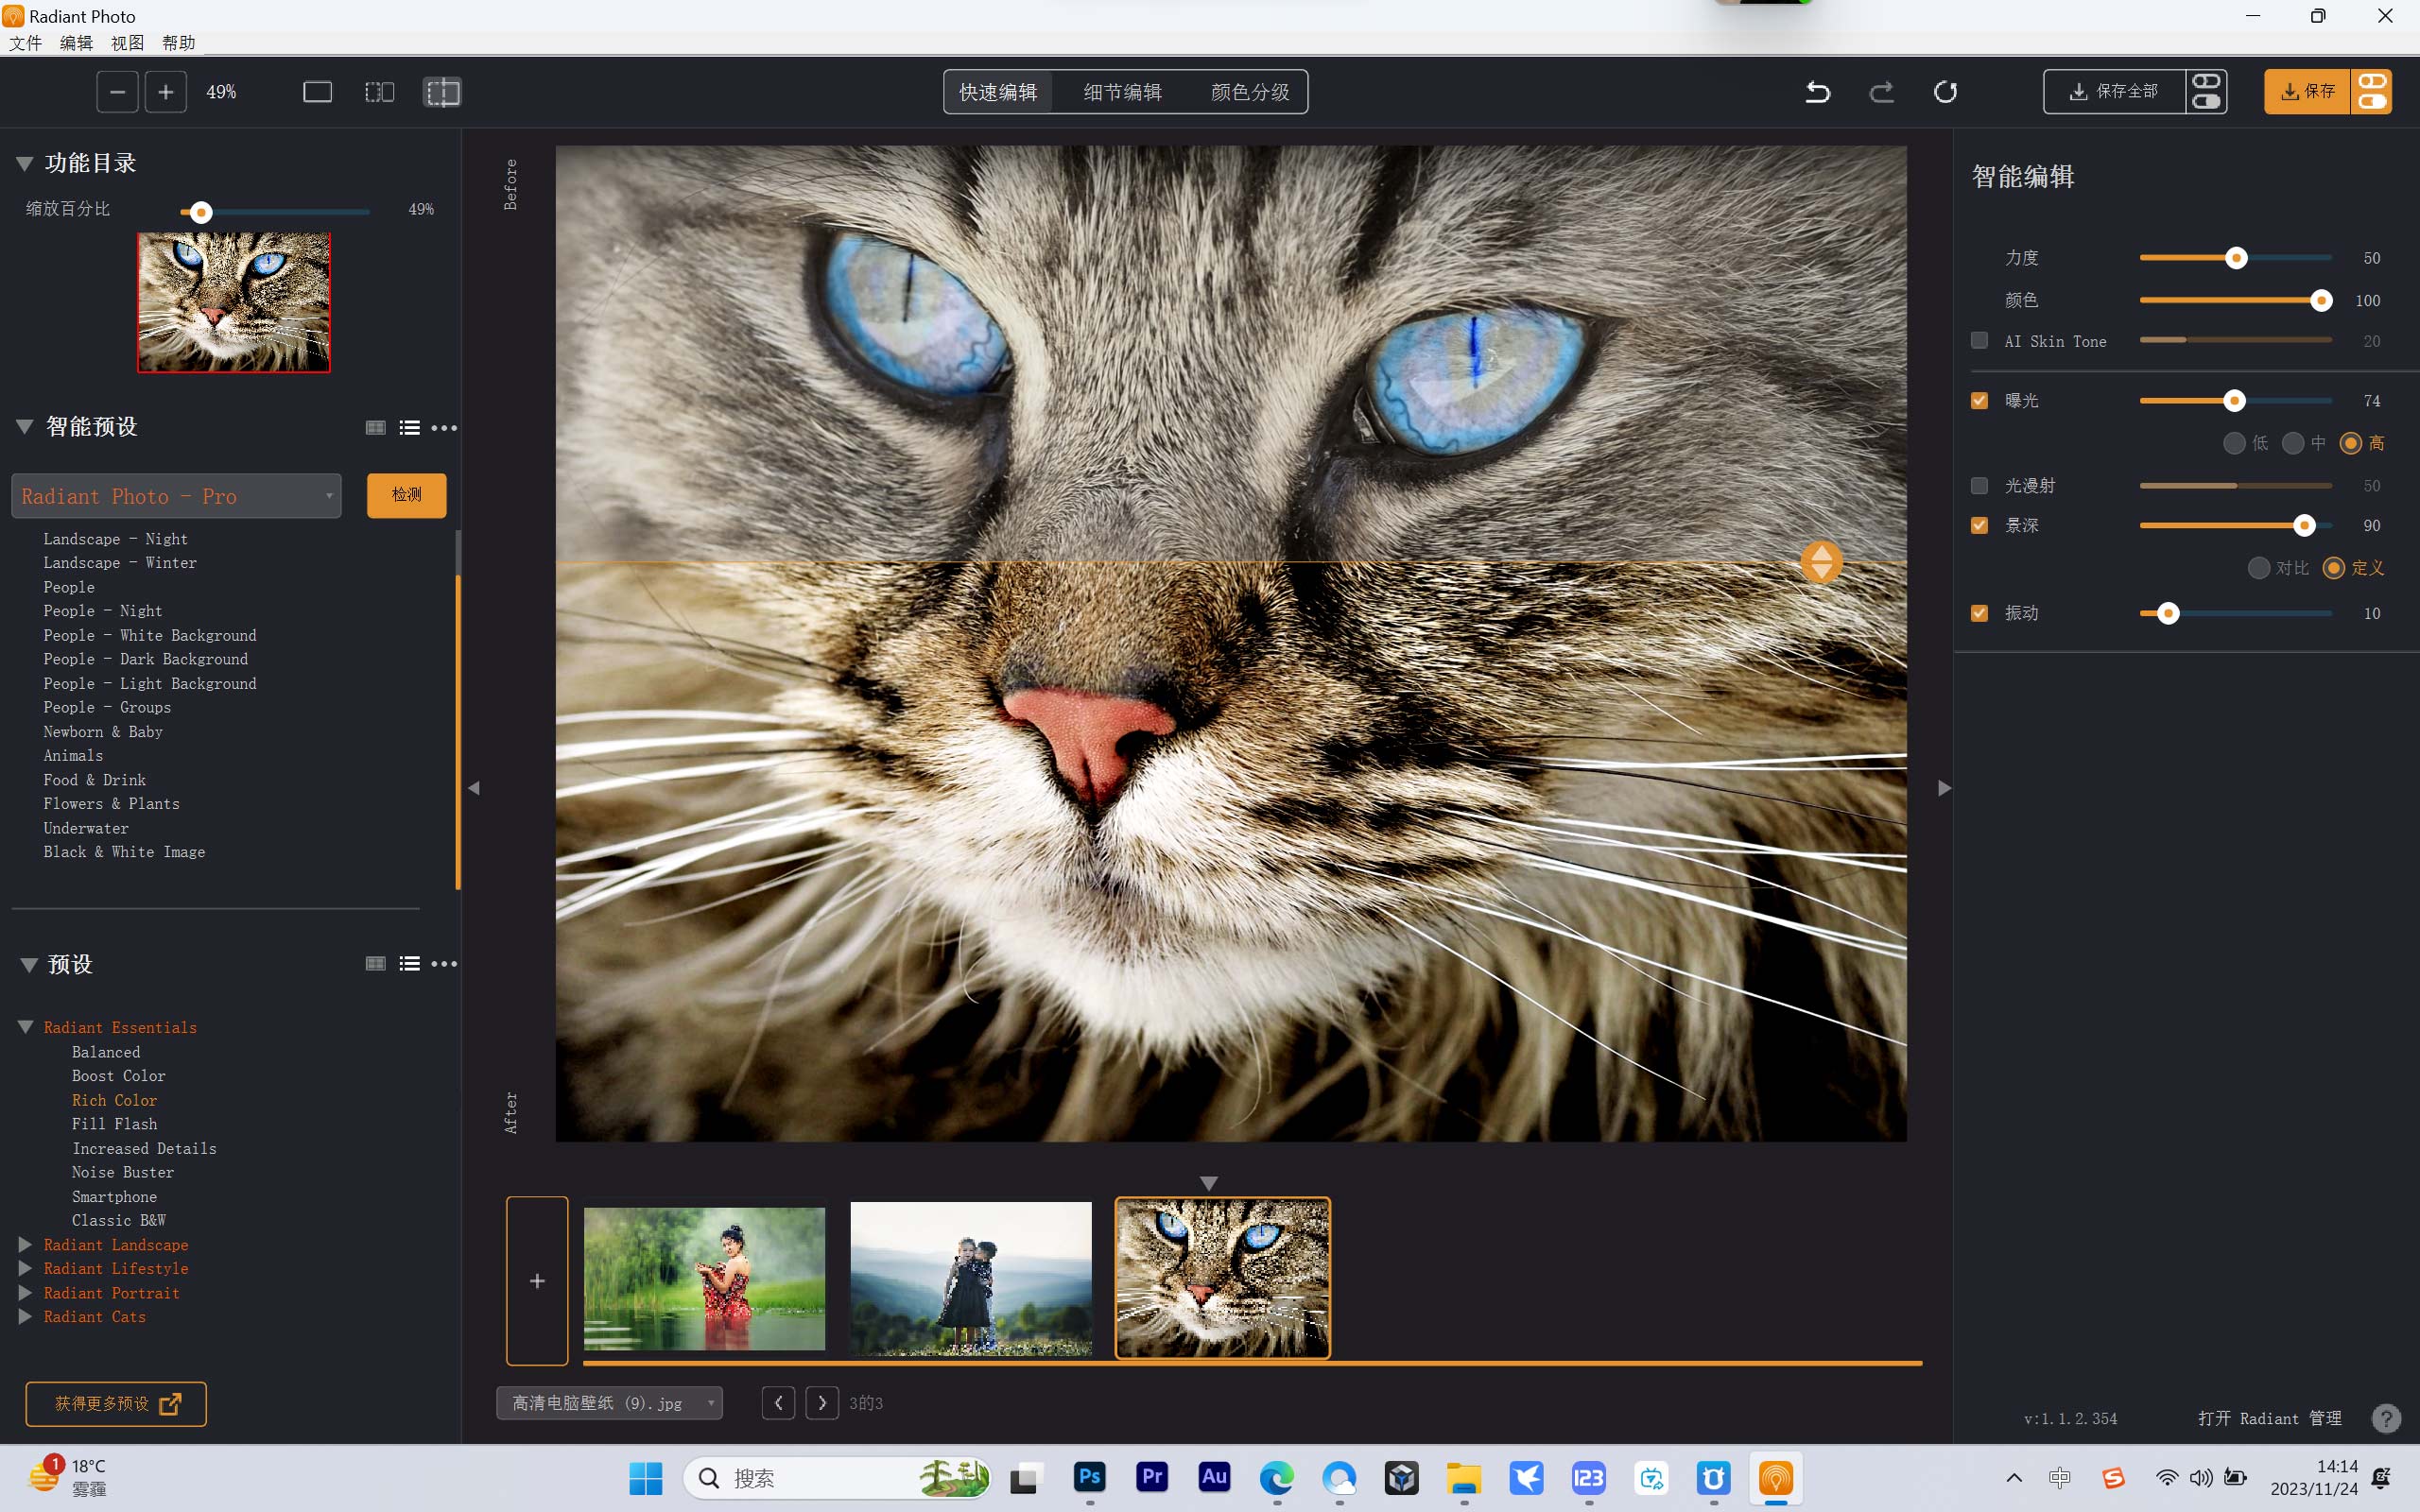Click the 获得更多预设 link button
2420x1512 pixels.
click(116, 1404)
